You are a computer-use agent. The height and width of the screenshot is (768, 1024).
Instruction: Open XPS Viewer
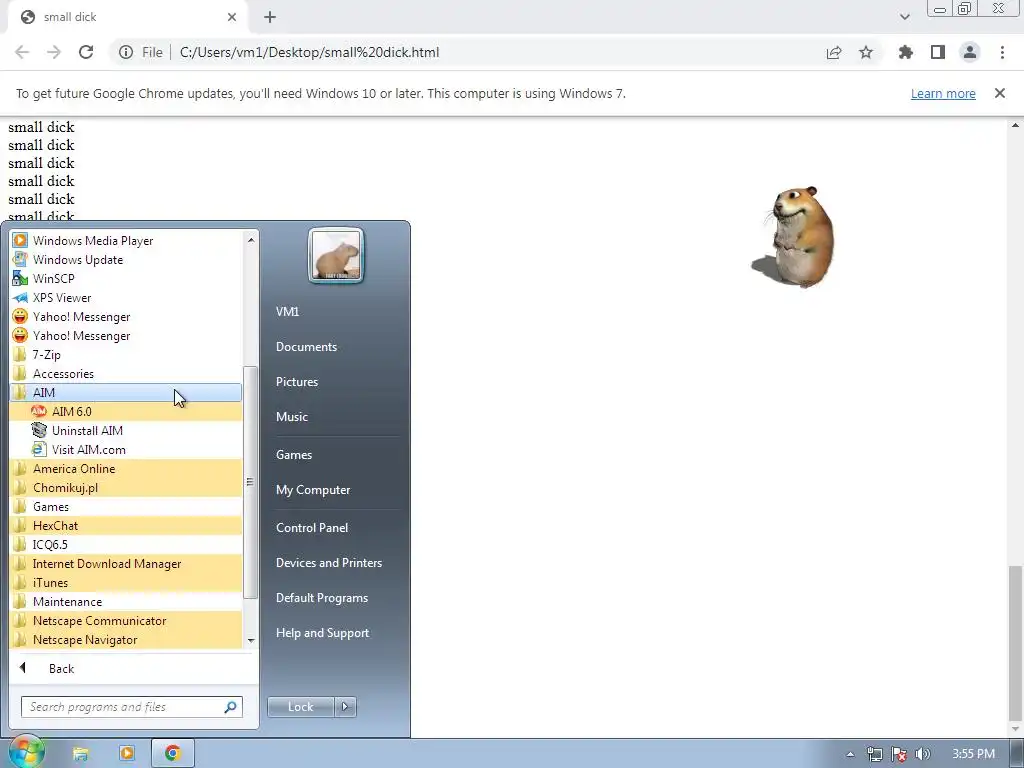tap(125, 298)
